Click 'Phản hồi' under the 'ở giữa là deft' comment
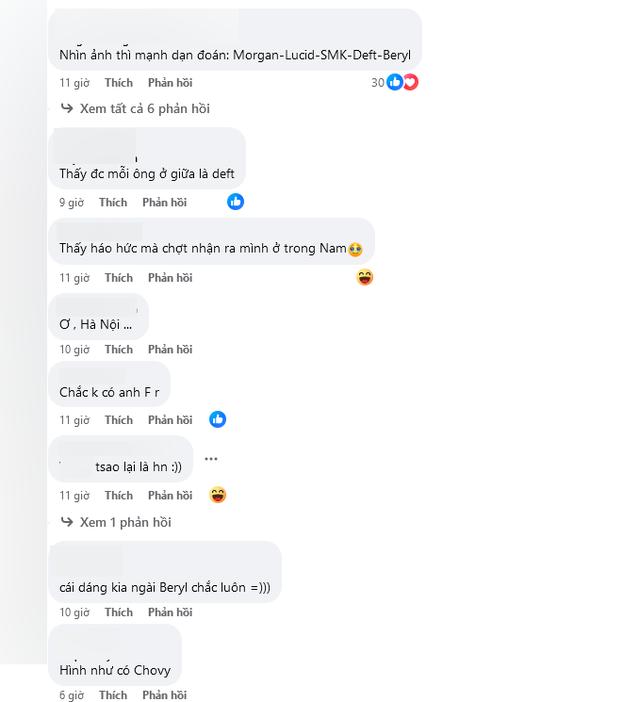 pyautogui.click(x=164, y=202)
